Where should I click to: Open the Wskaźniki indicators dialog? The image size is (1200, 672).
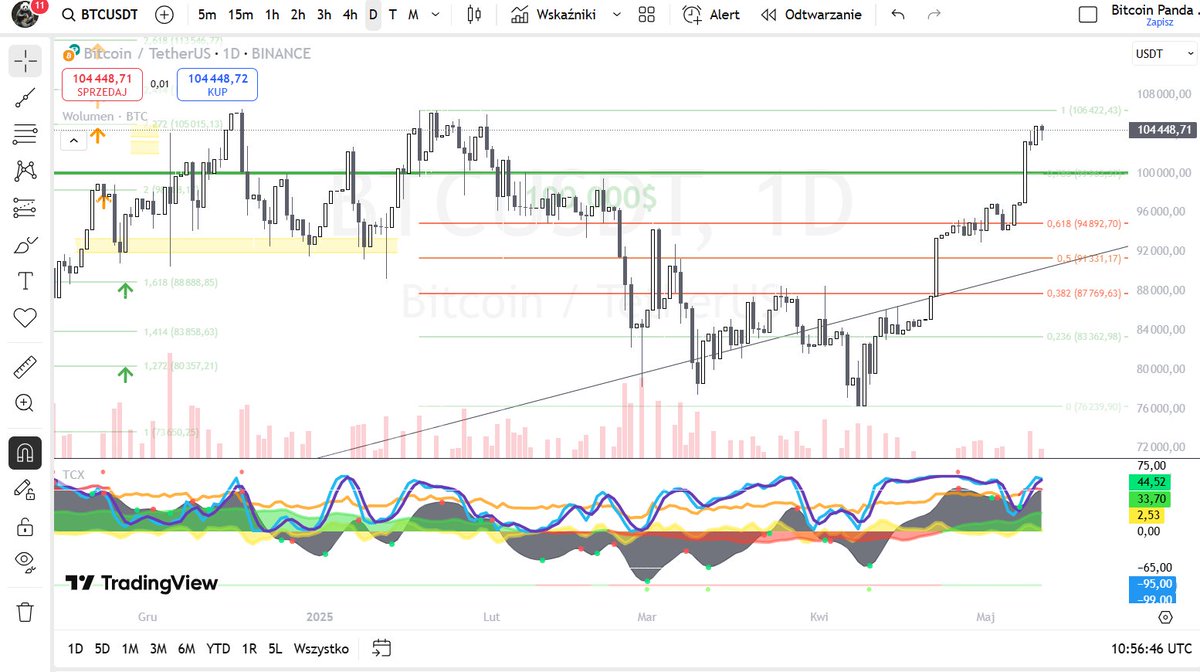click(555, 15)
